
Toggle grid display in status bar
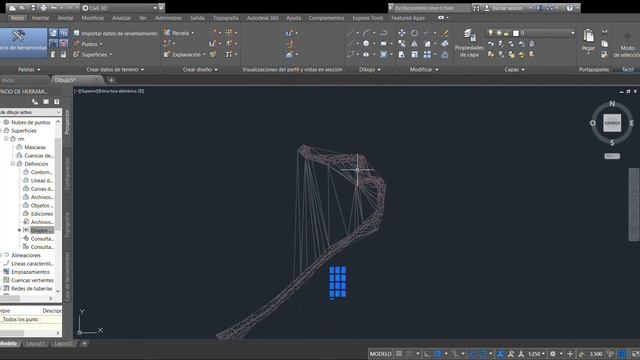click(x=399, y=354)
